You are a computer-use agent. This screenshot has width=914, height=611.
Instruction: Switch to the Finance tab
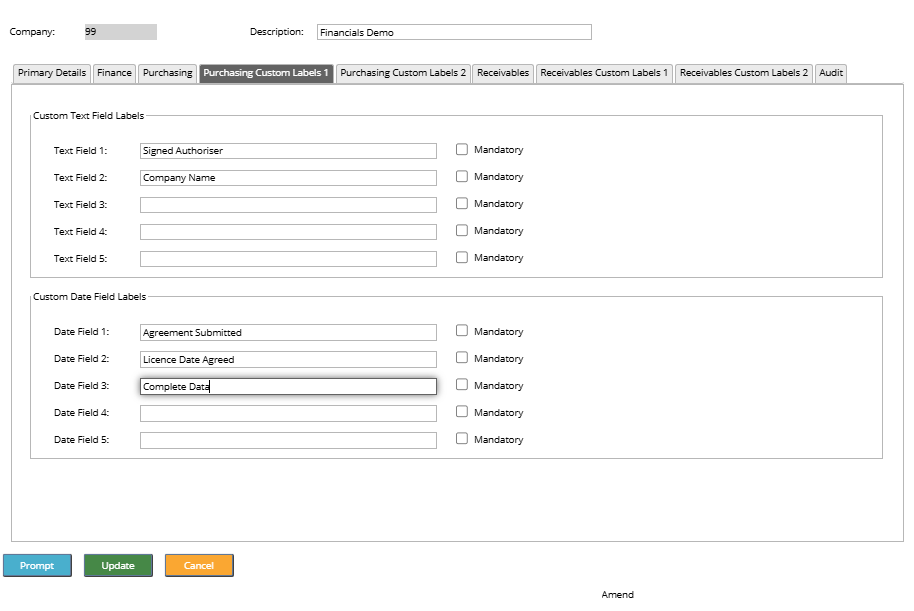(x=114, y=73)
